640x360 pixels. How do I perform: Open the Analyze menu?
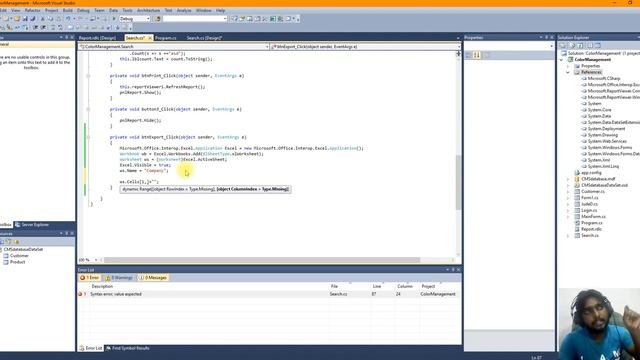(184, 10)
